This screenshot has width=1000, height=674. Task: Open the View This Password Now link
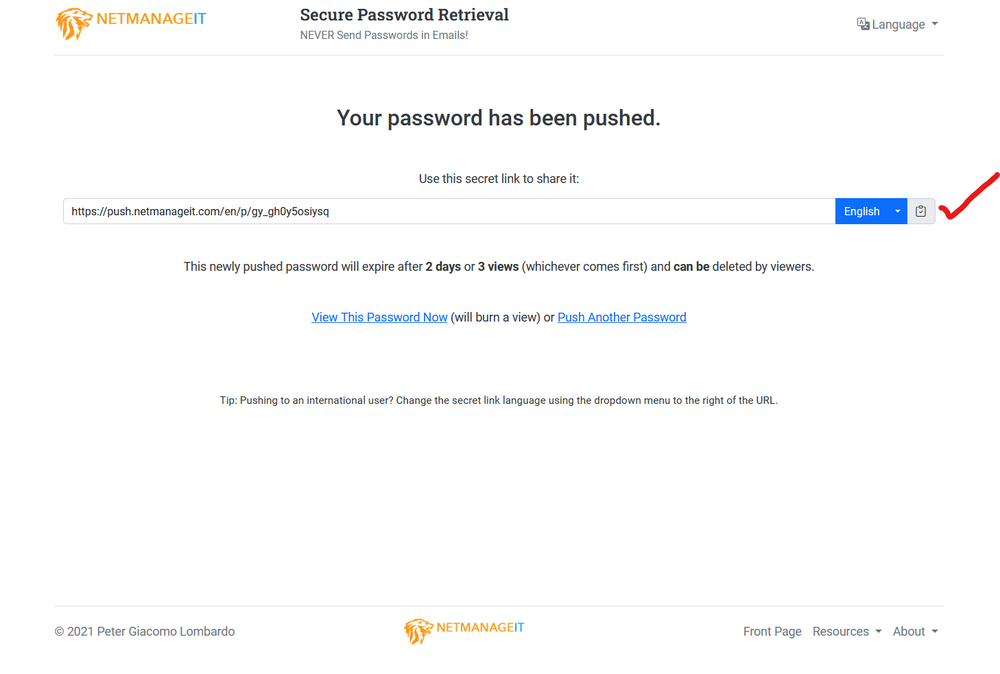[379, 317]
